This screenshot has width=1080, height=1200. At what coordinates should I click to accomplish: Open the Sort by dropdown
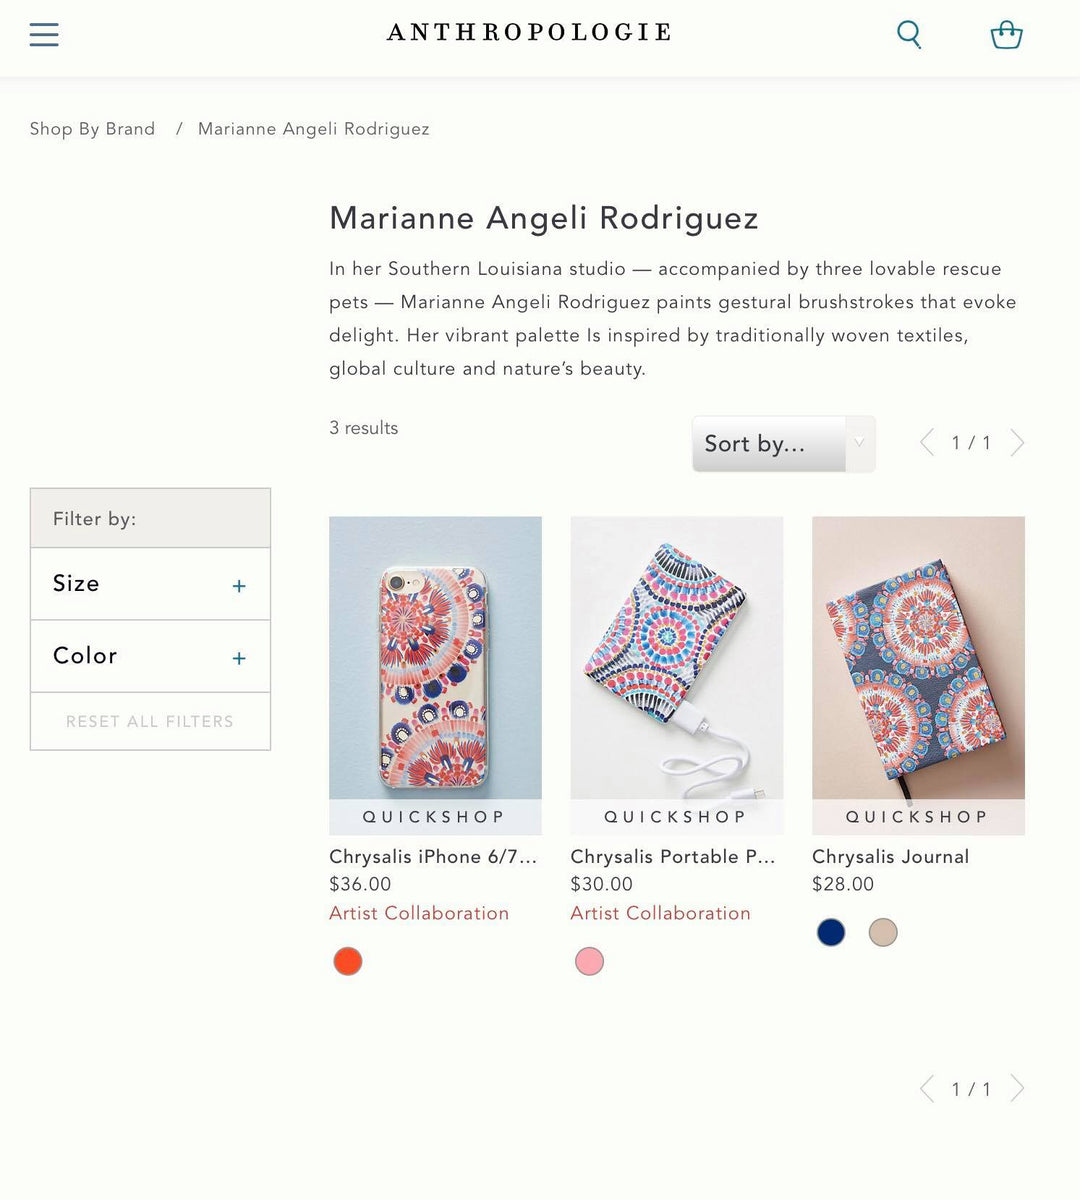(783, 444)
